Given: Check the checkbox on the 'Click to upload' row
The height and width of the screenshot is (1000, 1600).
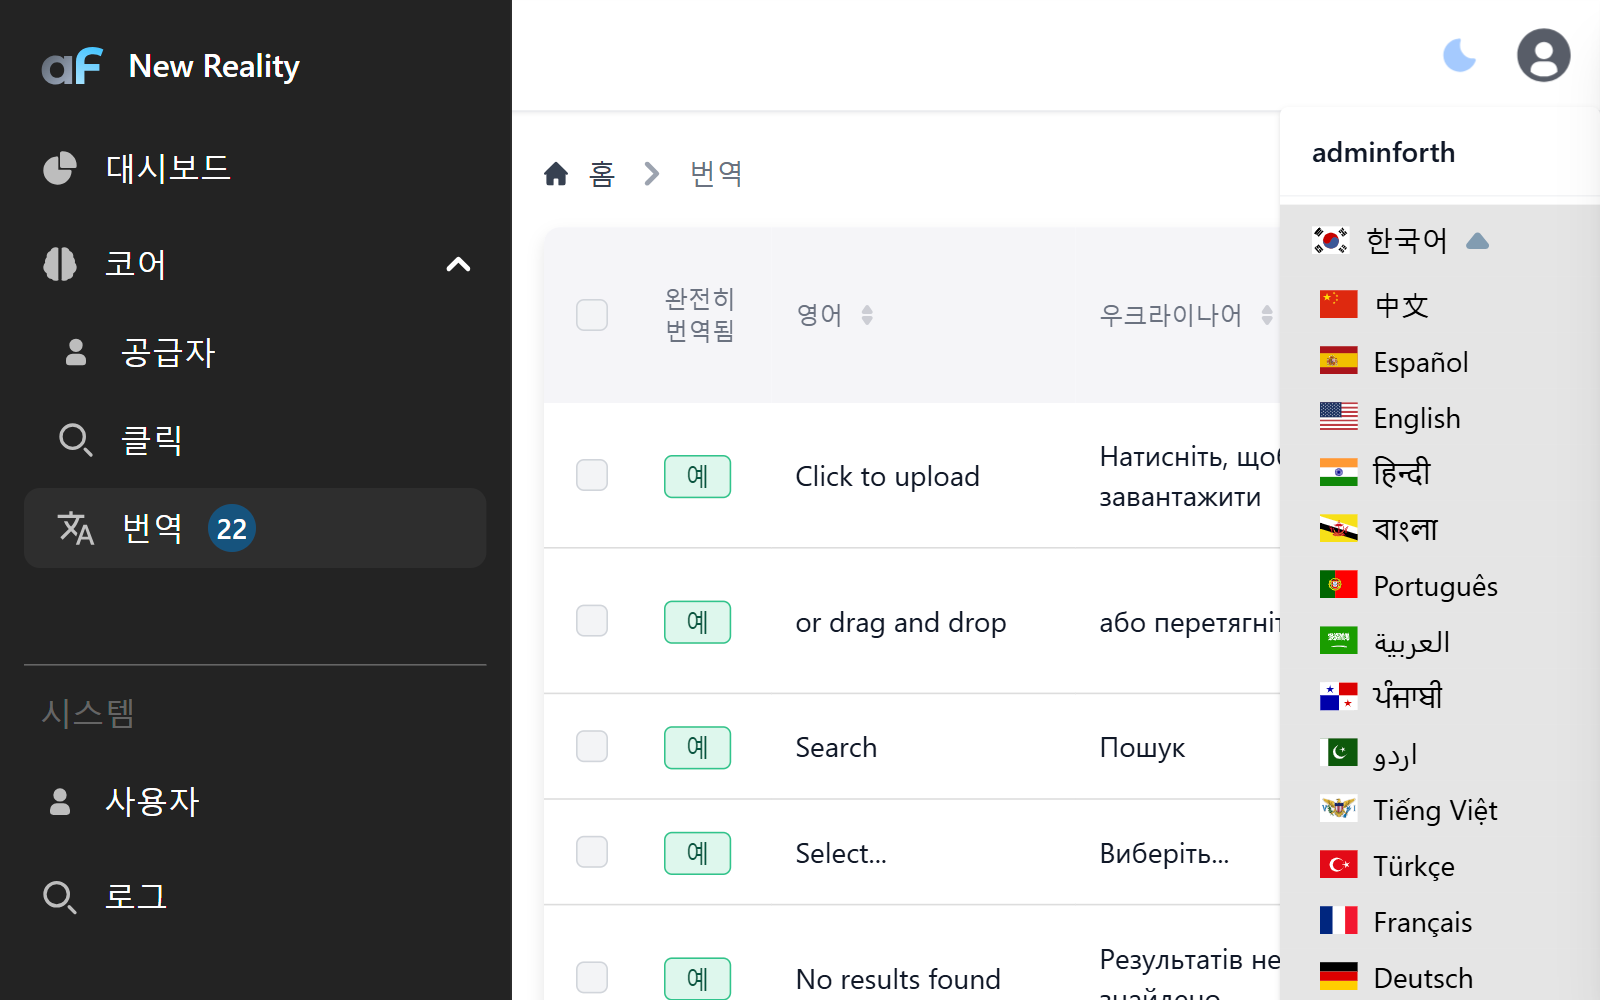Looking at the screenshot, I should 591,476.
